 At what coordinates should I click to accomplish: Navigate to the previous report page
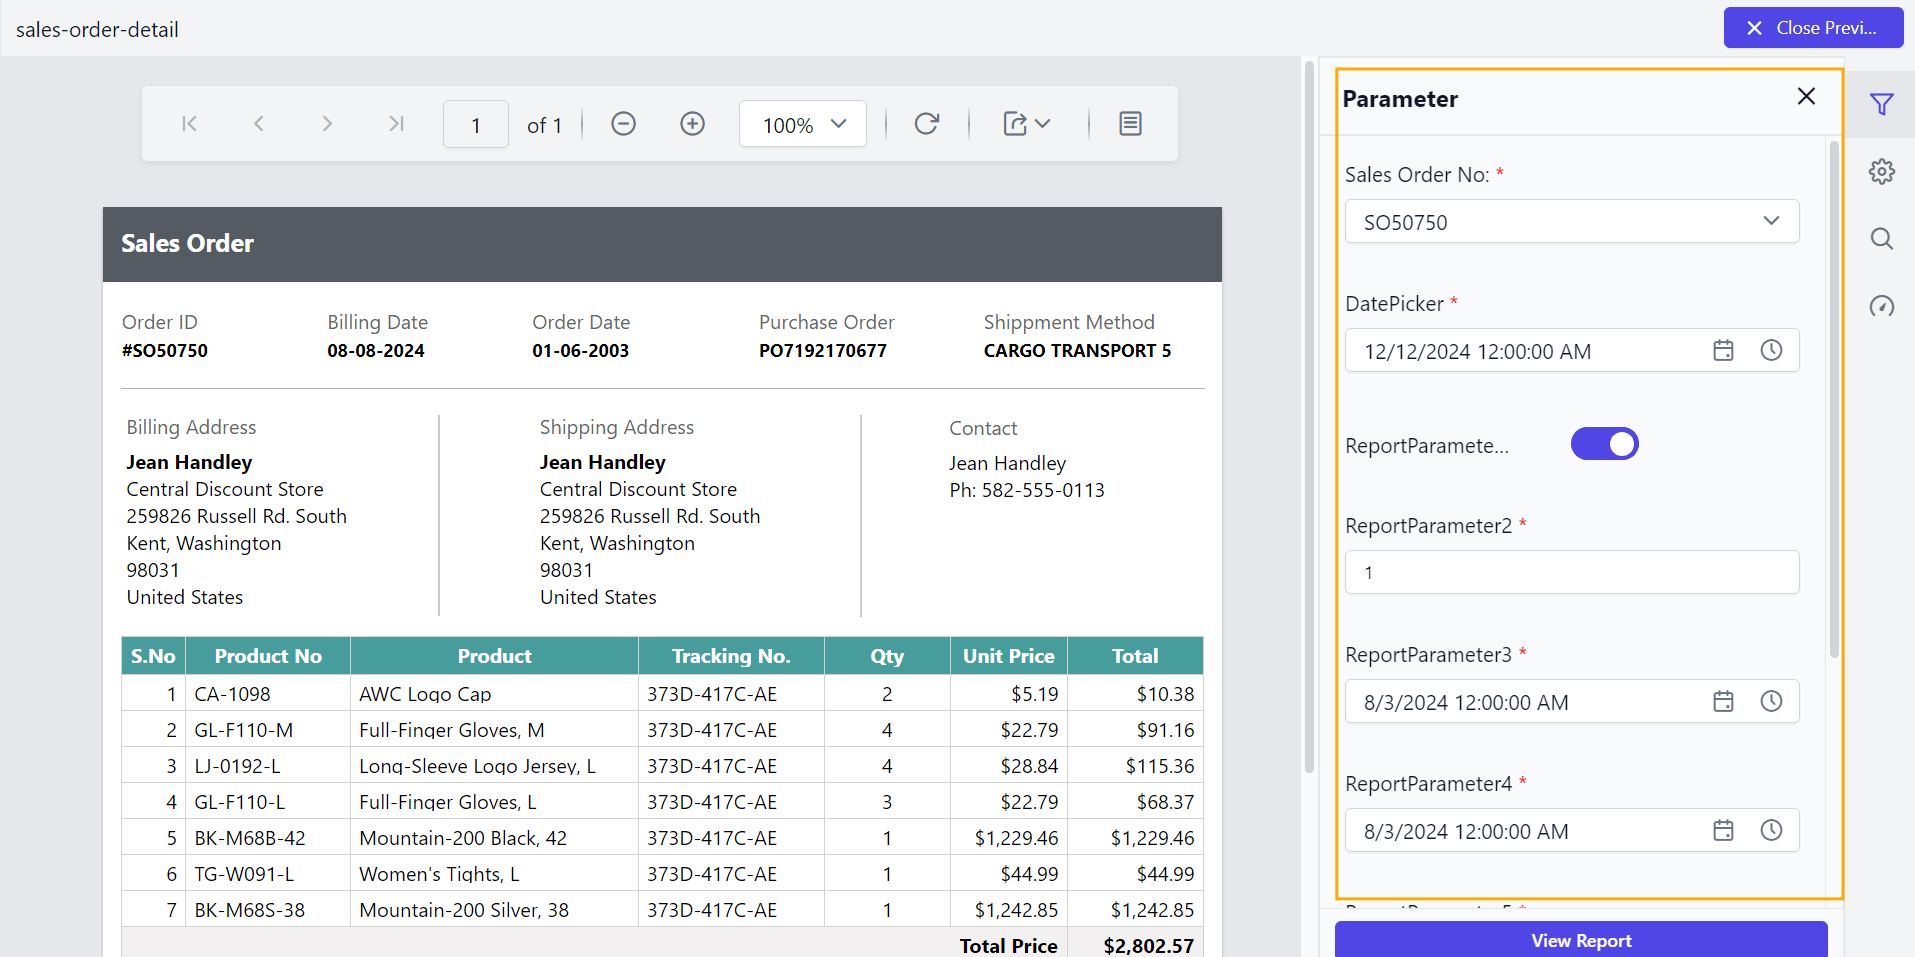(258, 123)
